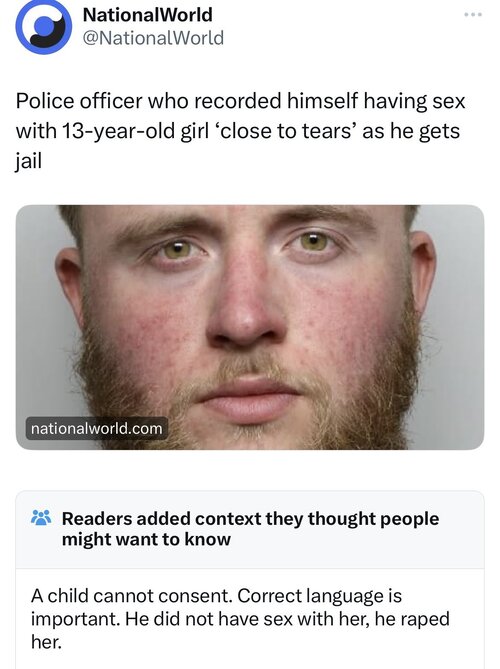
Task: Open the @NationalWorld handle link
Action: click(153, 38)
